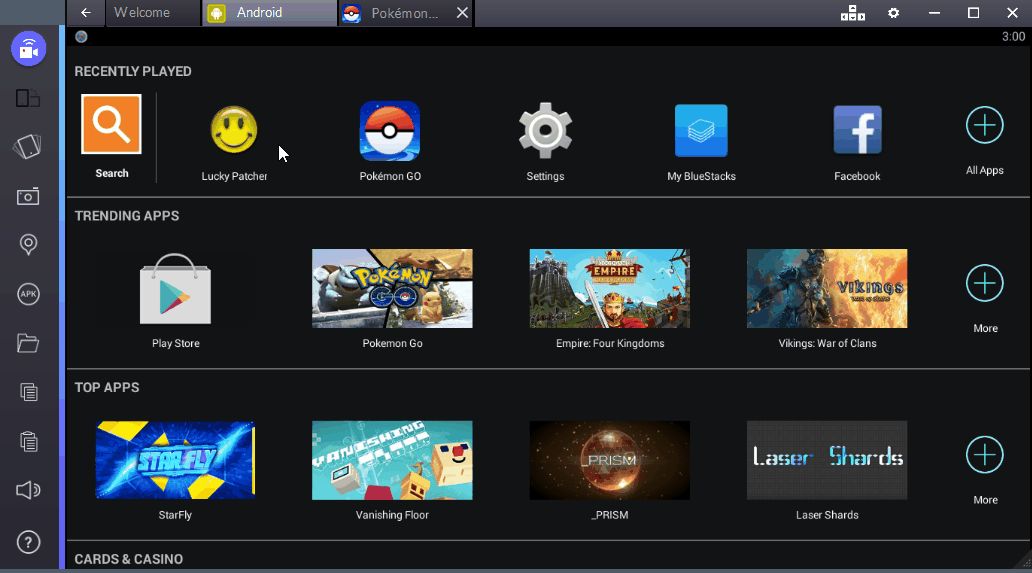Image resolution: width=1032 pixels, height=573 pixels.
Task: Launch Facebook app
Action: point(857,130)
